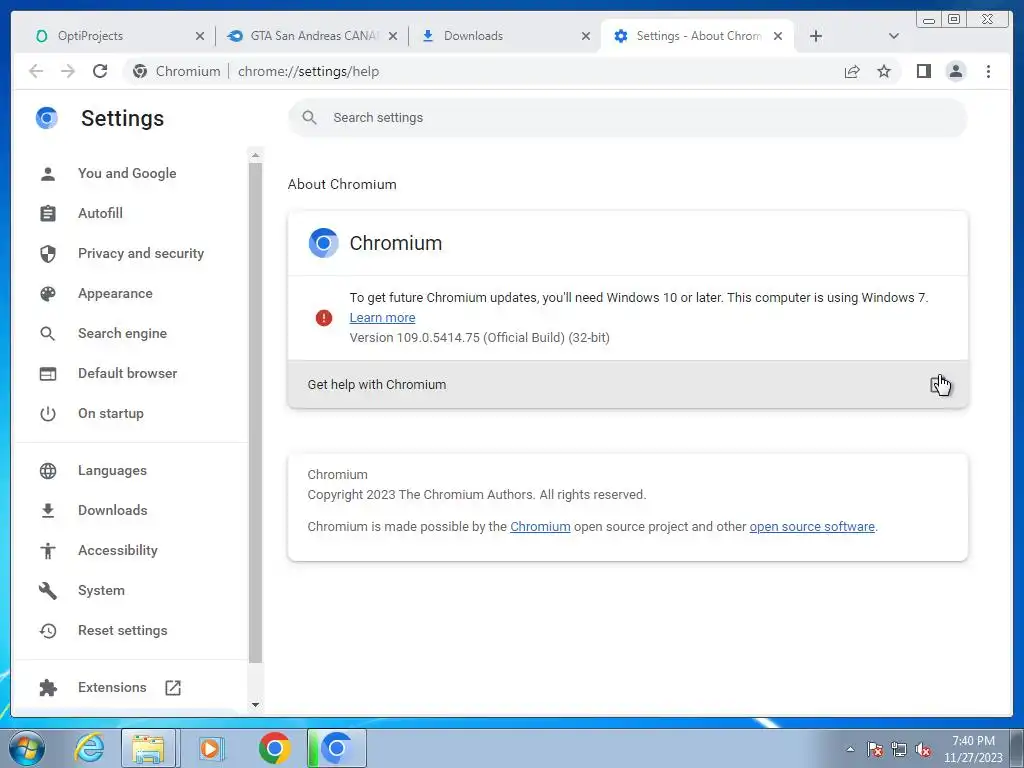The image size is (1024, 768).
Task: Click the share page icon in address bar
Action: [x=852, y=71]
